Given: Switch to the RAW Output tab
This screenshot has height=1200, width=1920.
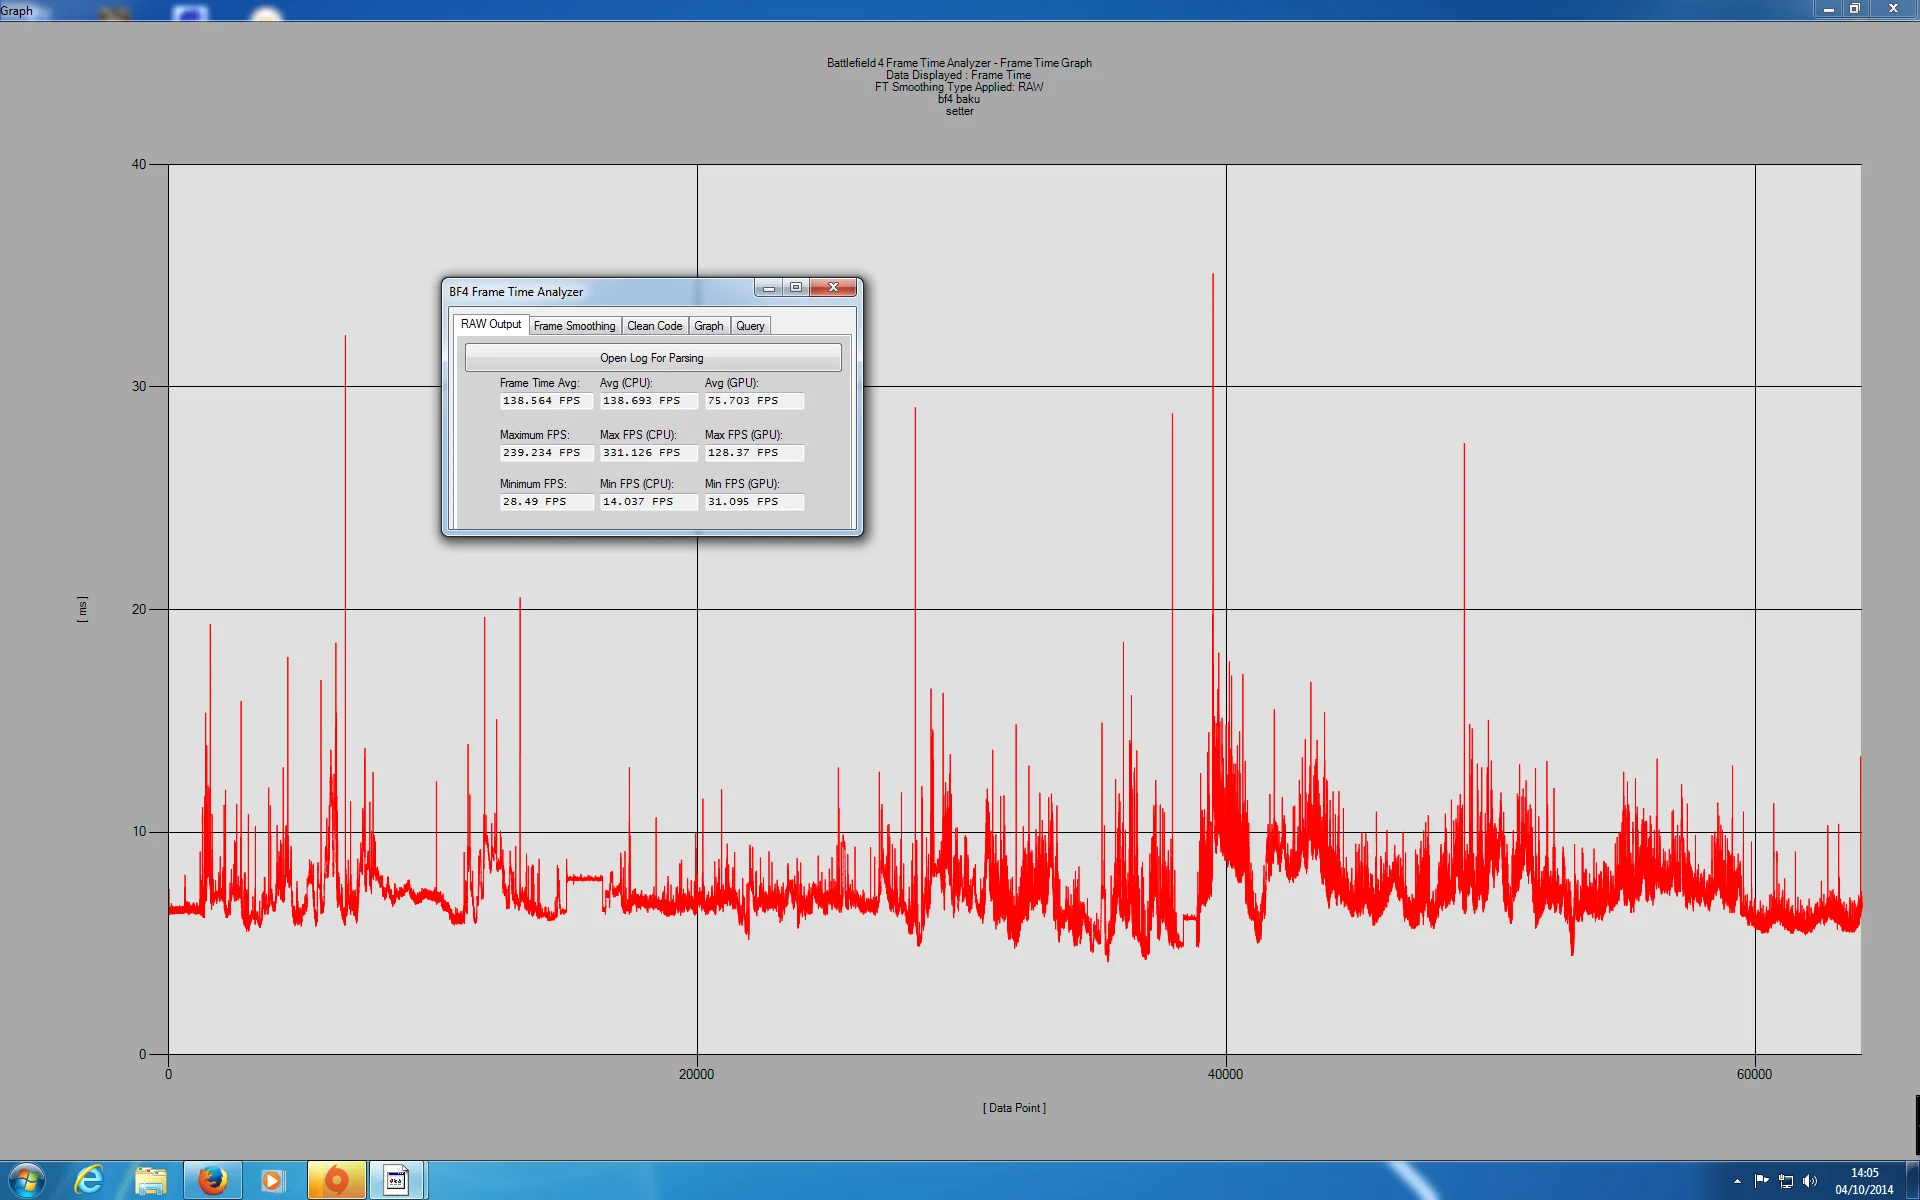Looking at the screenshot, I should pyautogui.click(x=490, y=324).
